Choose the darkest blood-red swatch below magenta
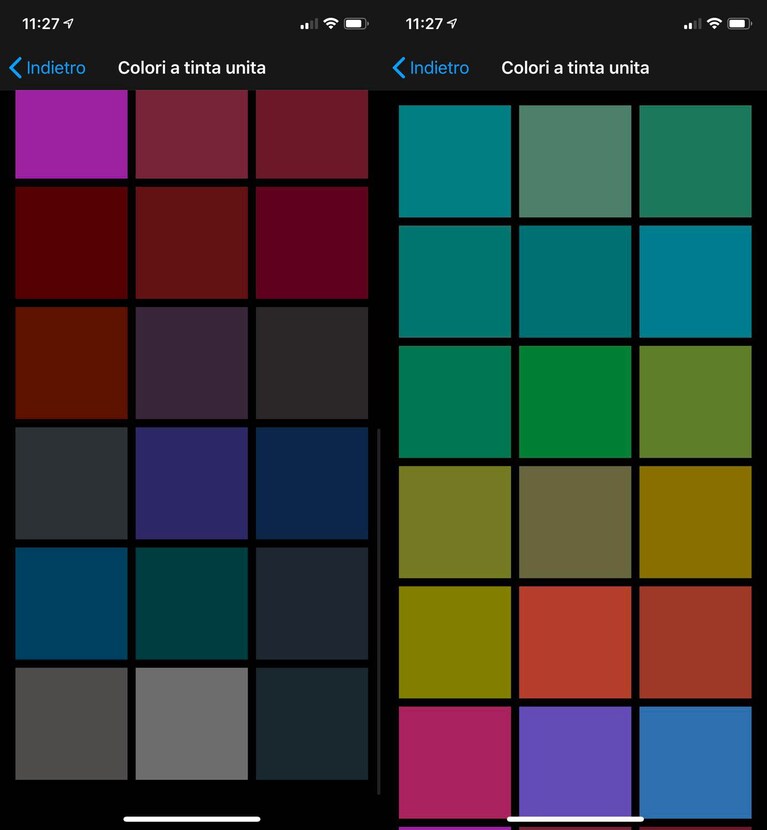The width and height of the screenshot is (767, 830). [x=71, y=243]
